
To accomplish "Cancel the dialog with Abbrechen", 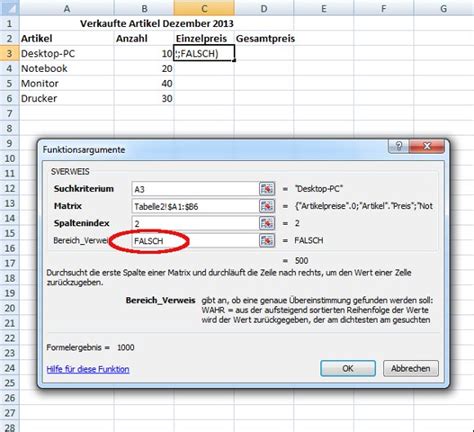I will point(411,368).
